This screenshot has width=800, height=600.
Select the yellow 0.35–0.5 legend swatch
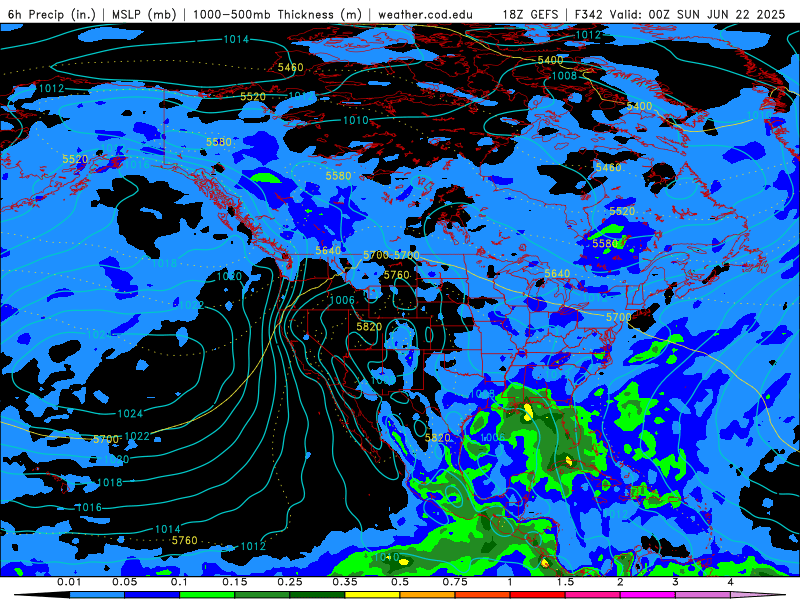372,595
